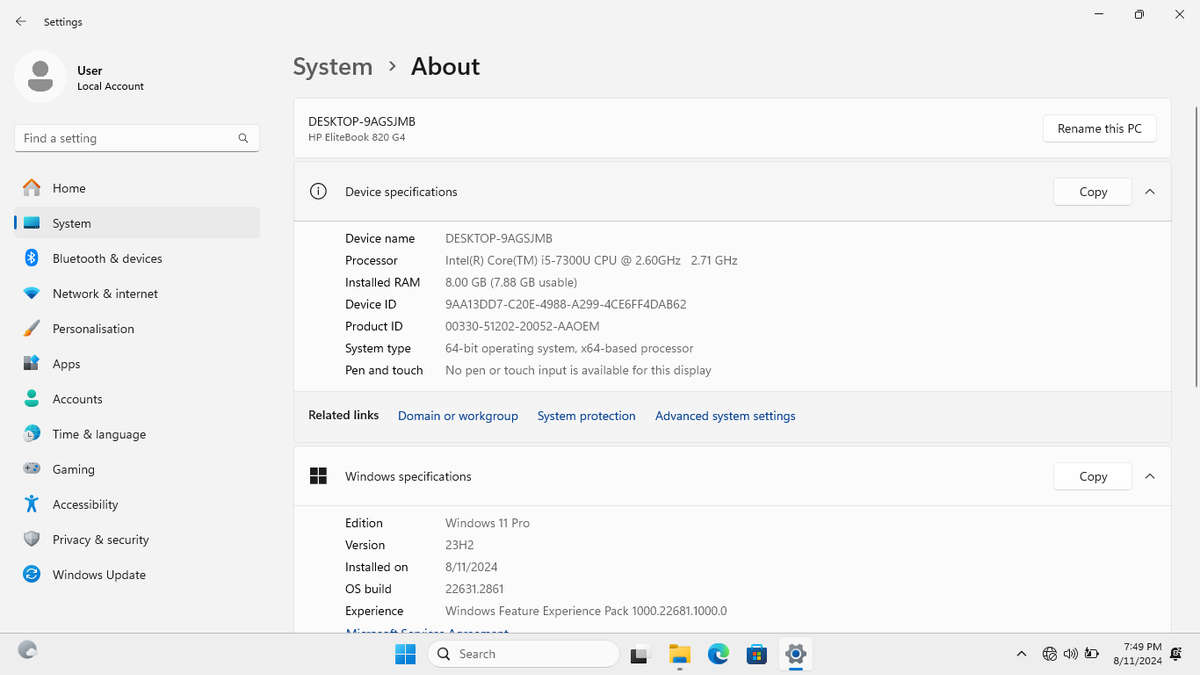The image size is (1200, 675).
Task: Select Gaming in the sidebar
Action: click(x=73, y=470)
